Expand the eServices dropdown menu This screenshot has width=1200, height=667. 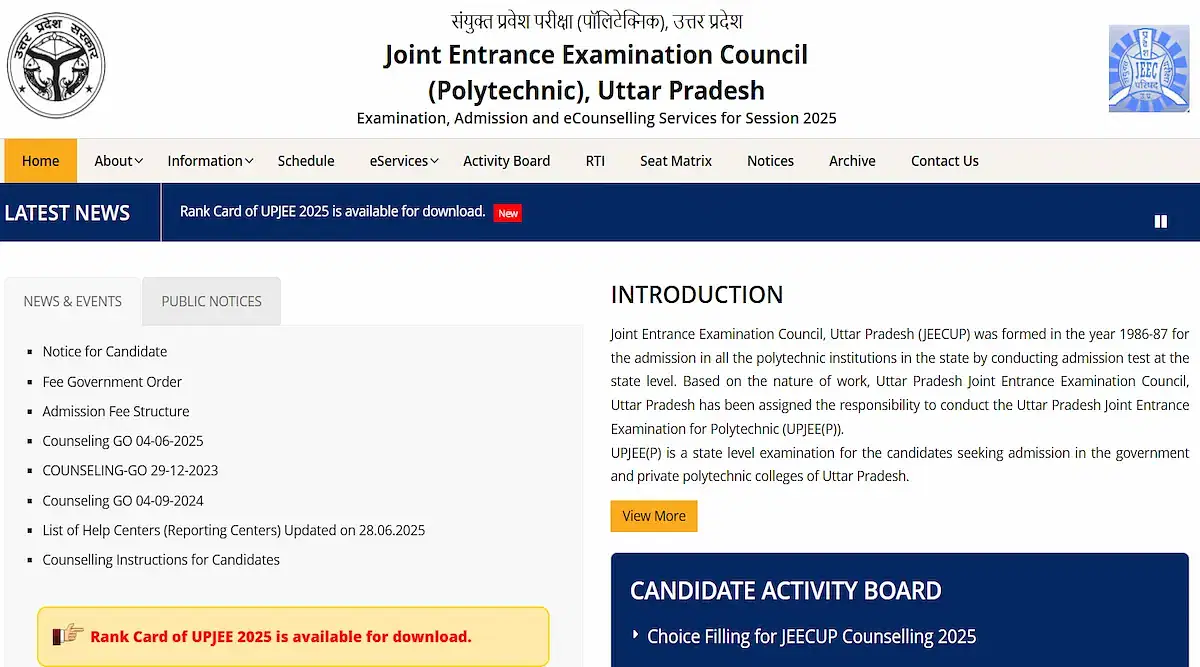pyautogui.click(x=404, y=161)
